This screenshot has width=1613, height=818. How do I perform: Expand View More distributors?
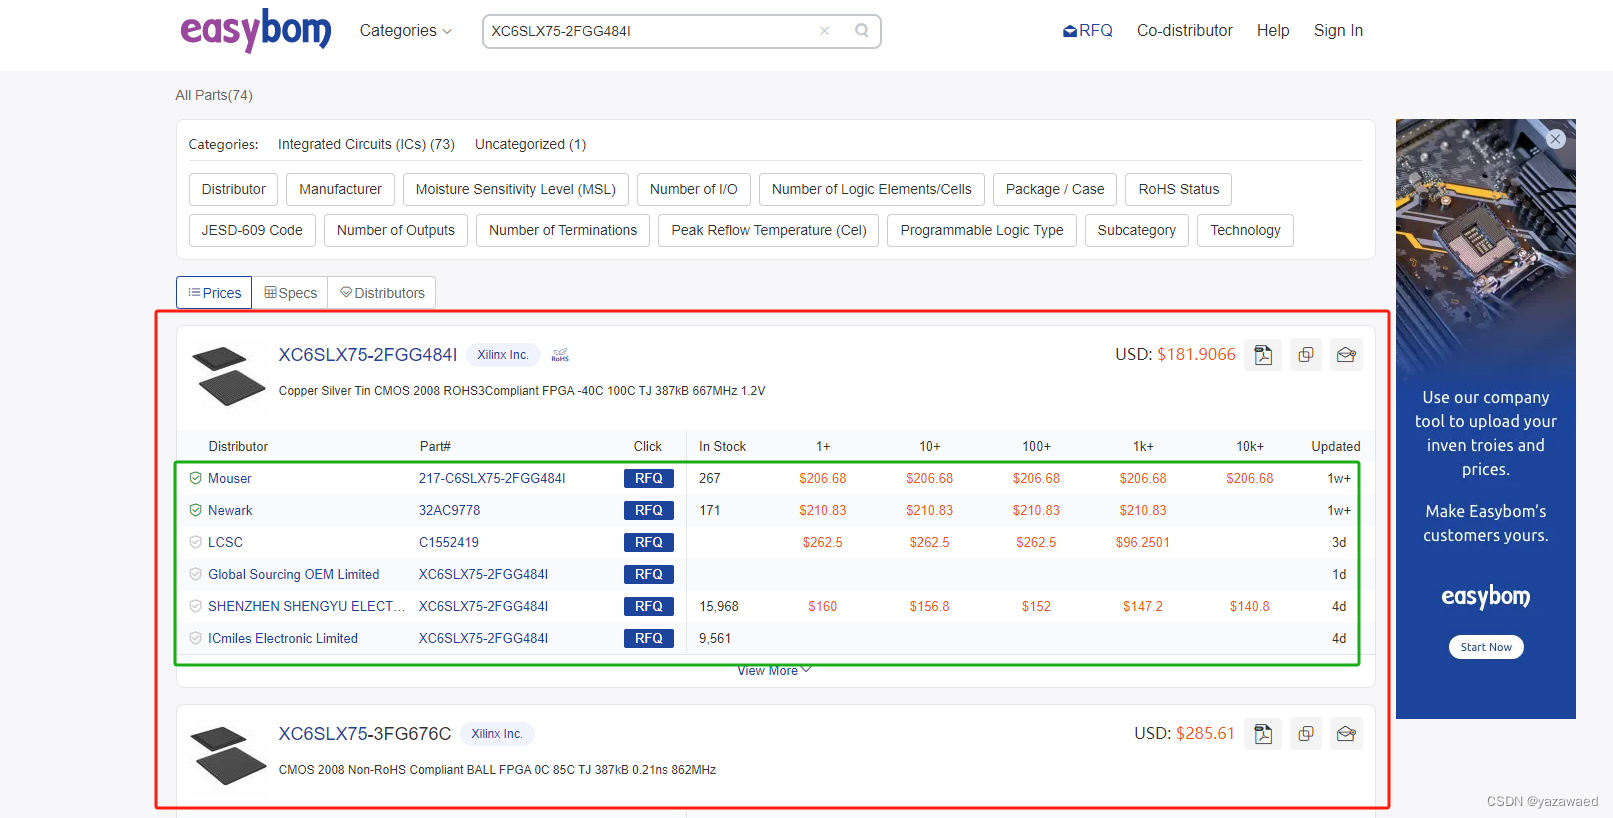[x=775, y=671]
